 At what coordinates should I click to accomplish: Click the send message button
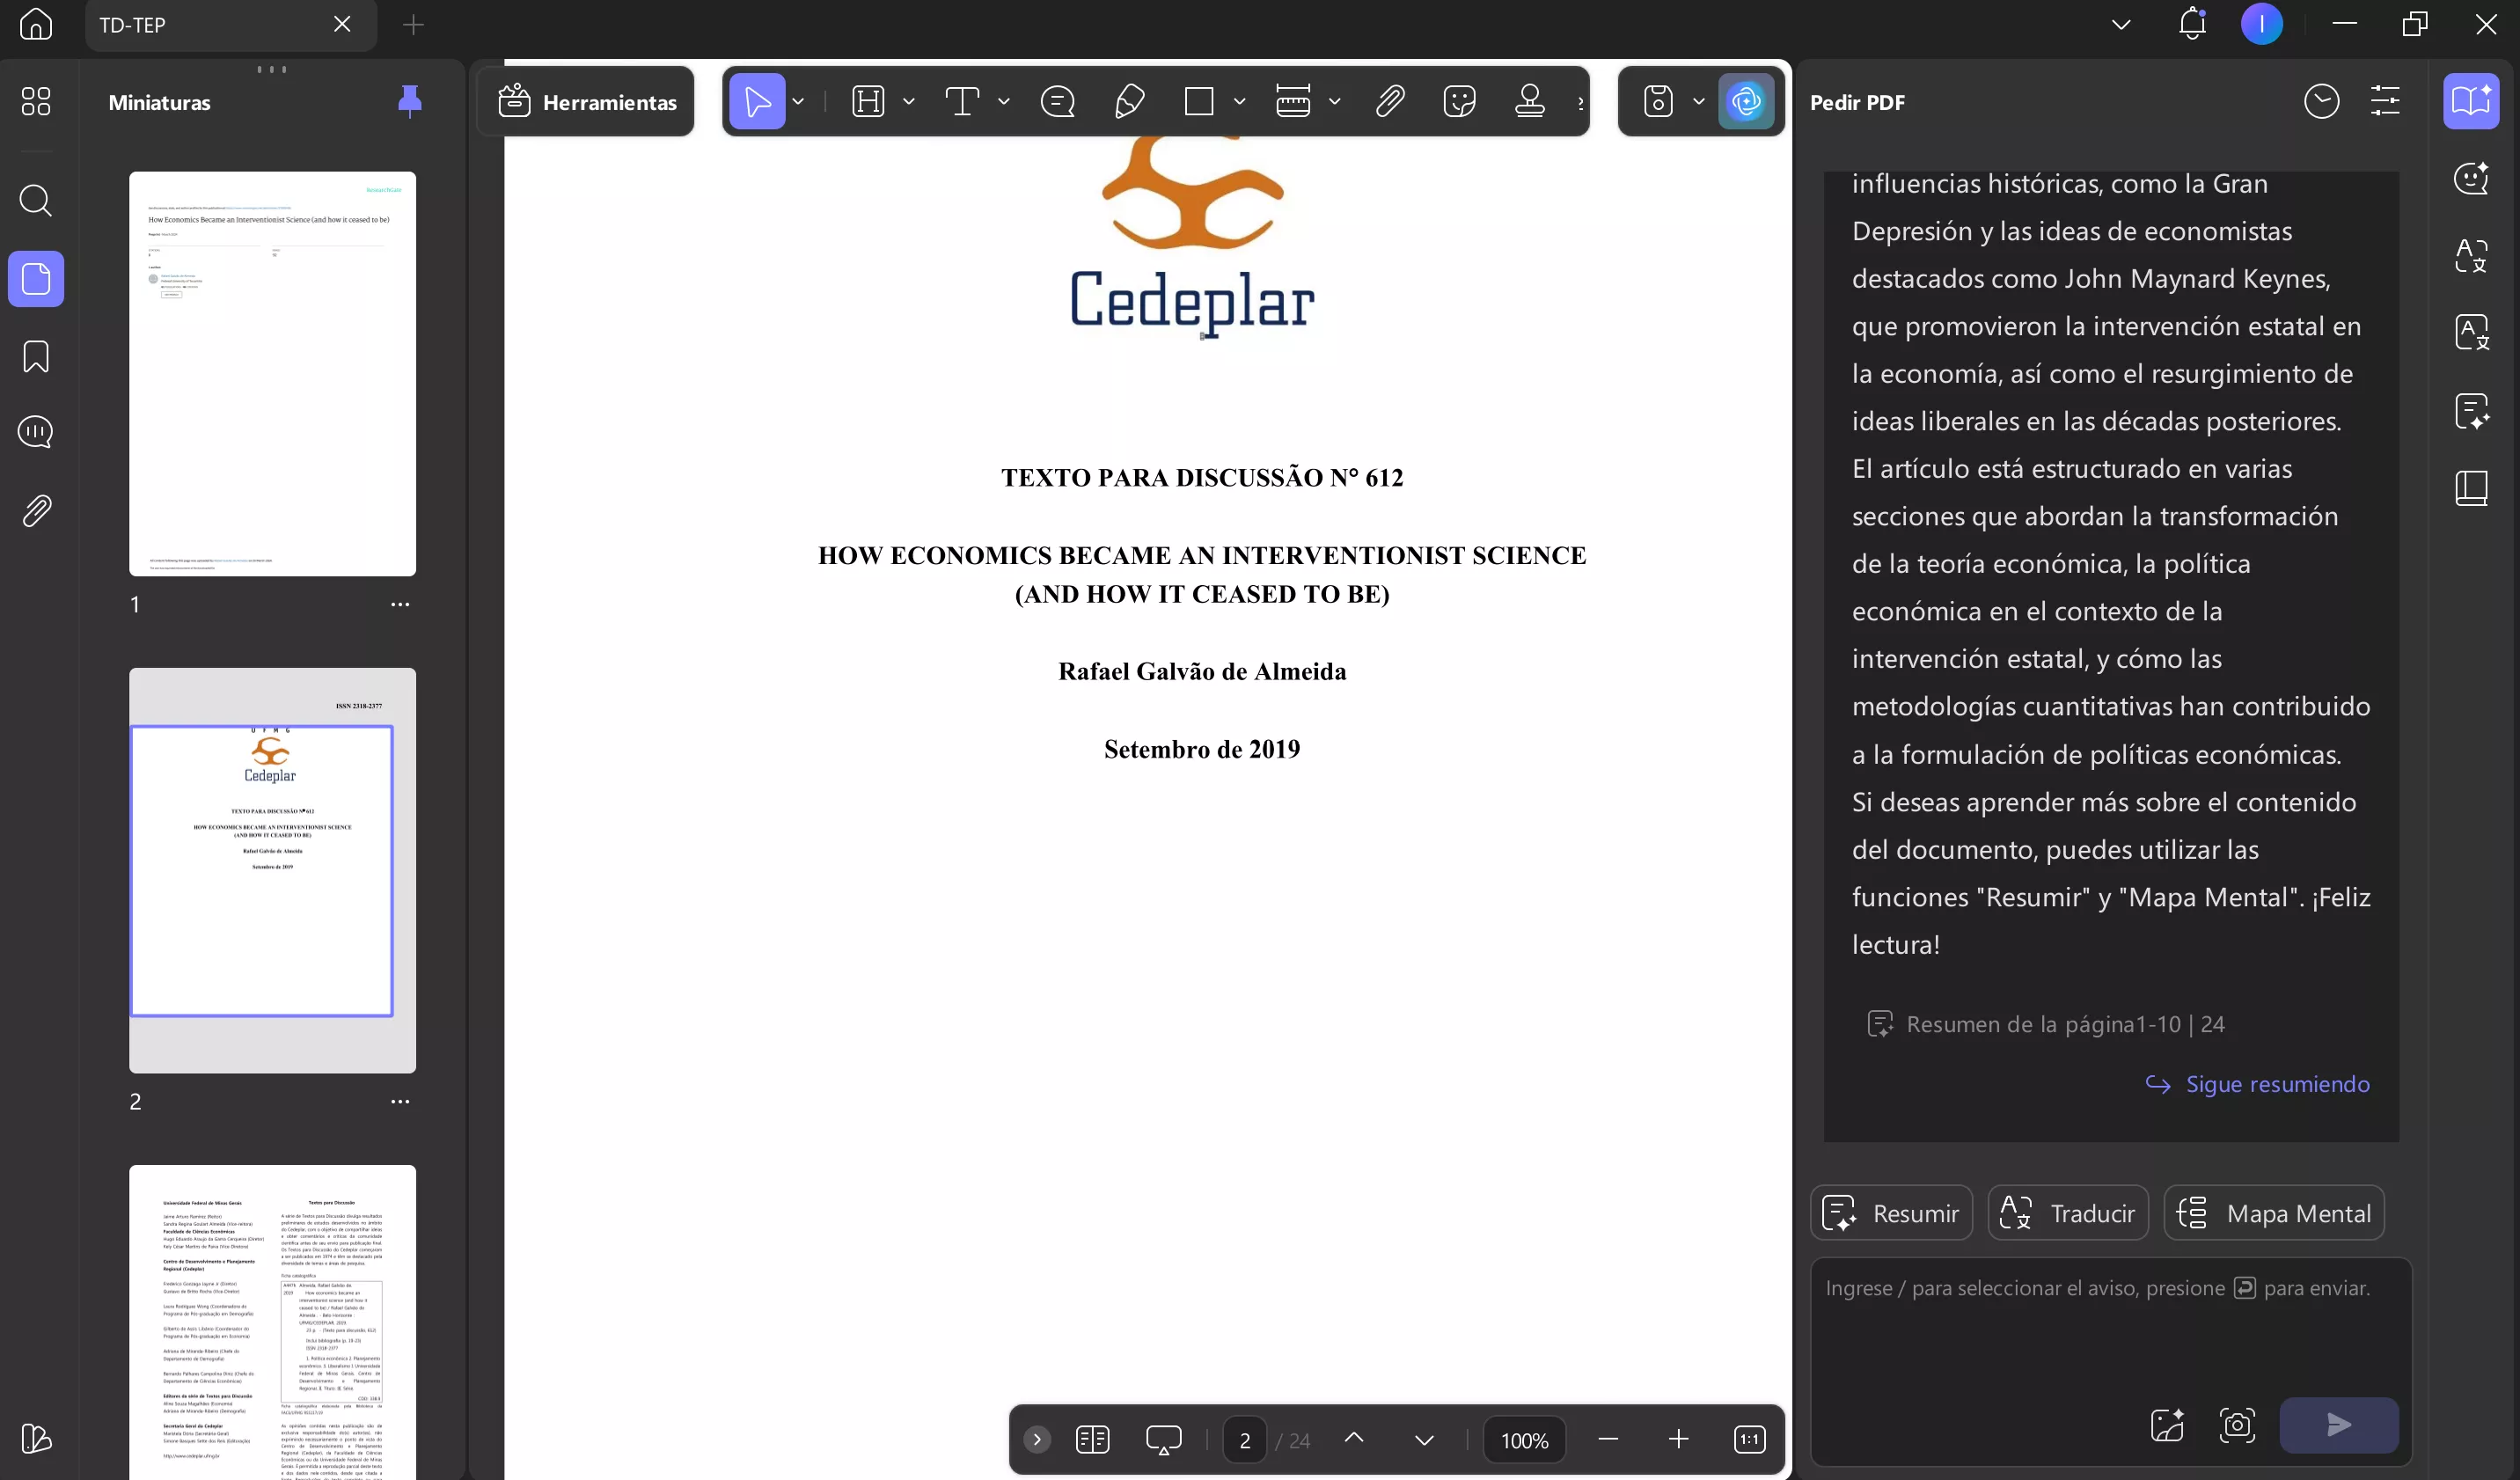click(x=2338, y=1425)
